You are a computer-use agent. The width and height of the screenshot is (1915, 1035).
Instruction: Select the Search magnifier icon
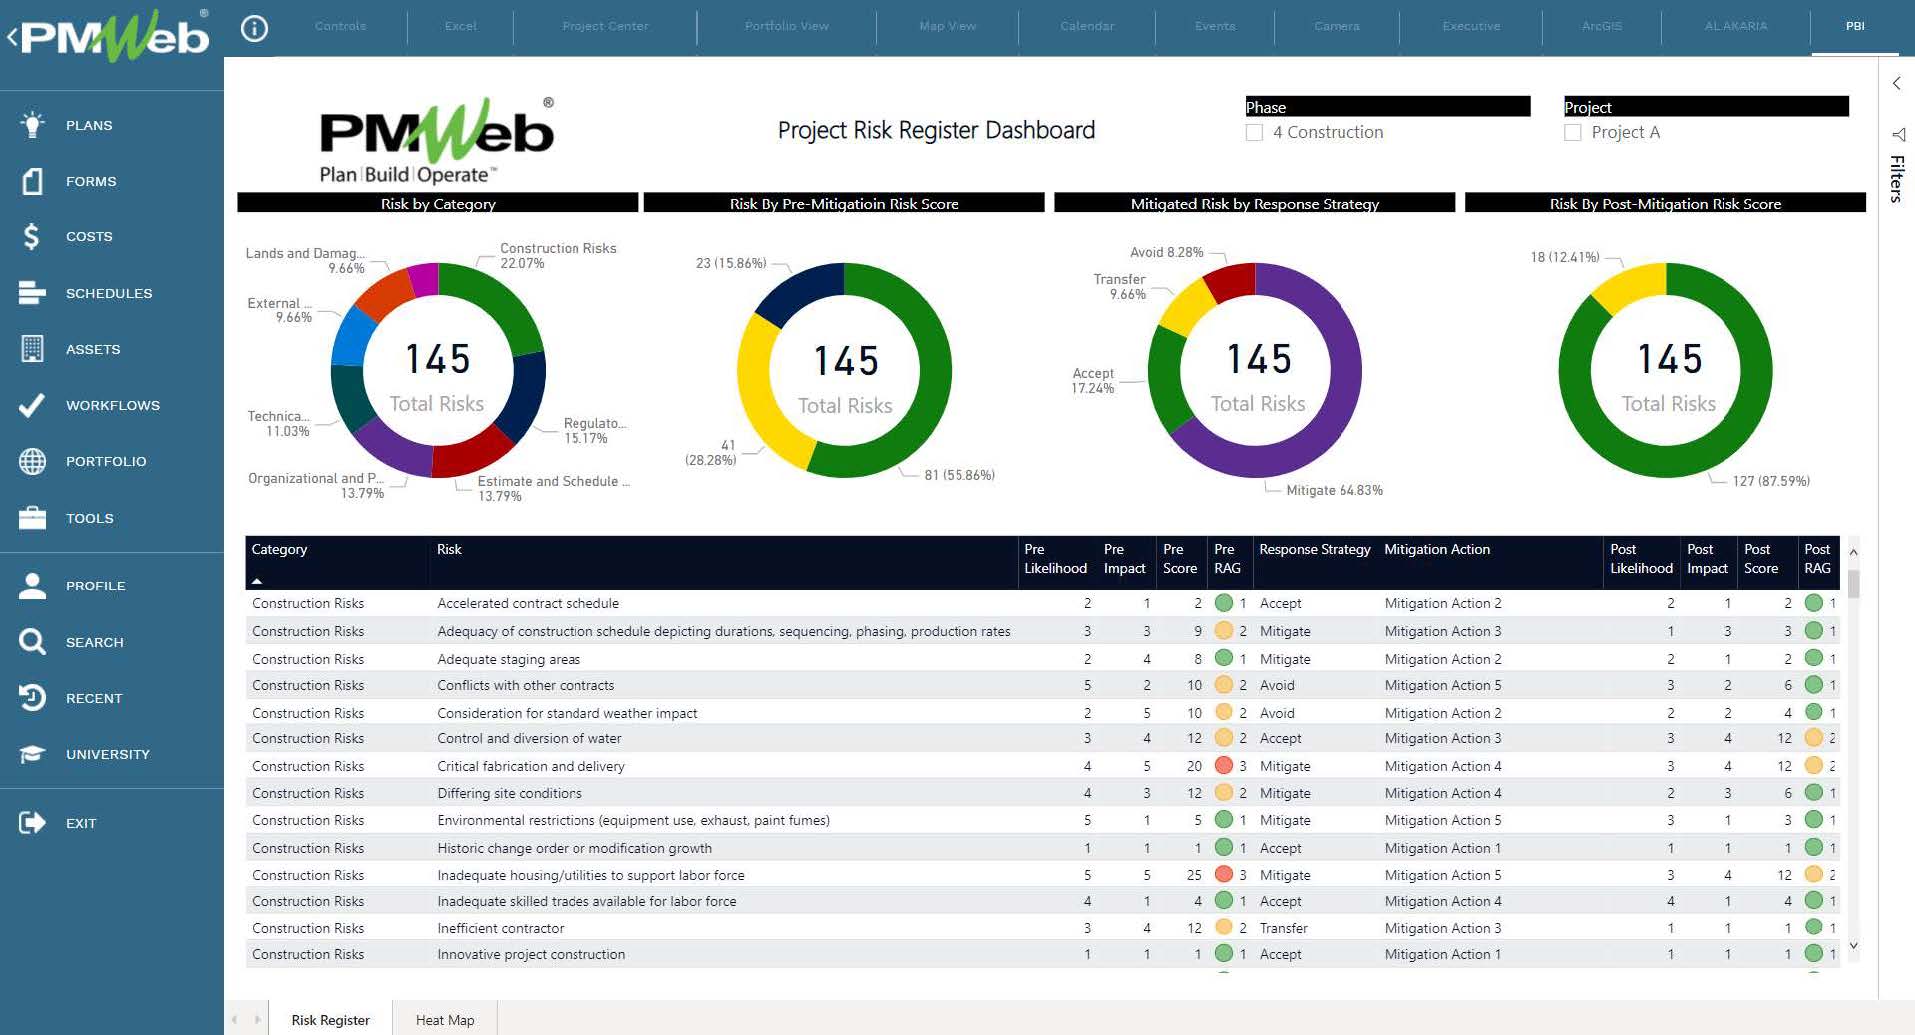31,641
